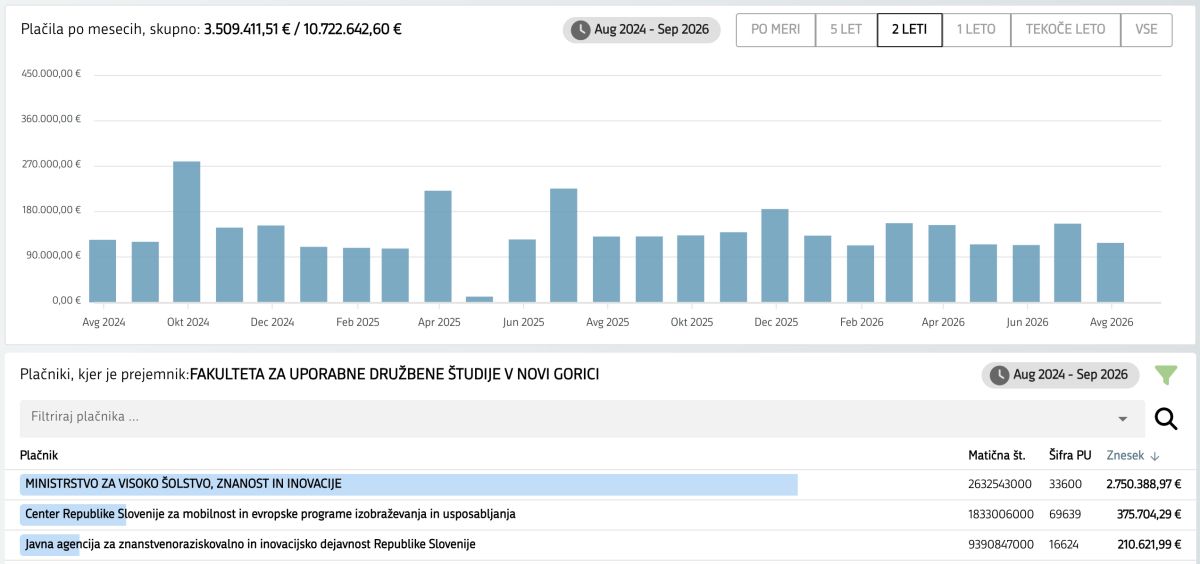Open the Center Republike Slovenije za mobilnost row
1200x564 pixels.
[x=600, y=514]
